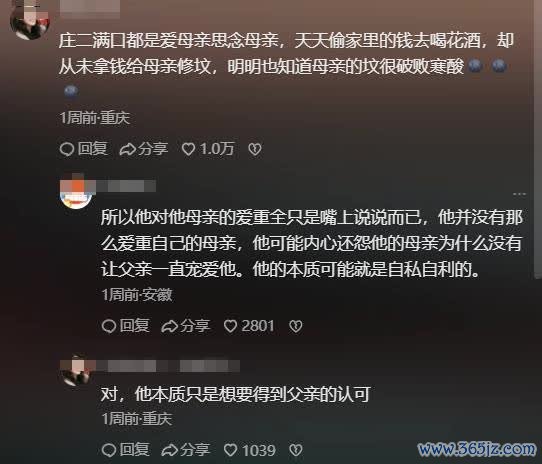The image size is (542, 464).
Task: Like the comment with 1.0万 likes
Action: tap(188, 149)
